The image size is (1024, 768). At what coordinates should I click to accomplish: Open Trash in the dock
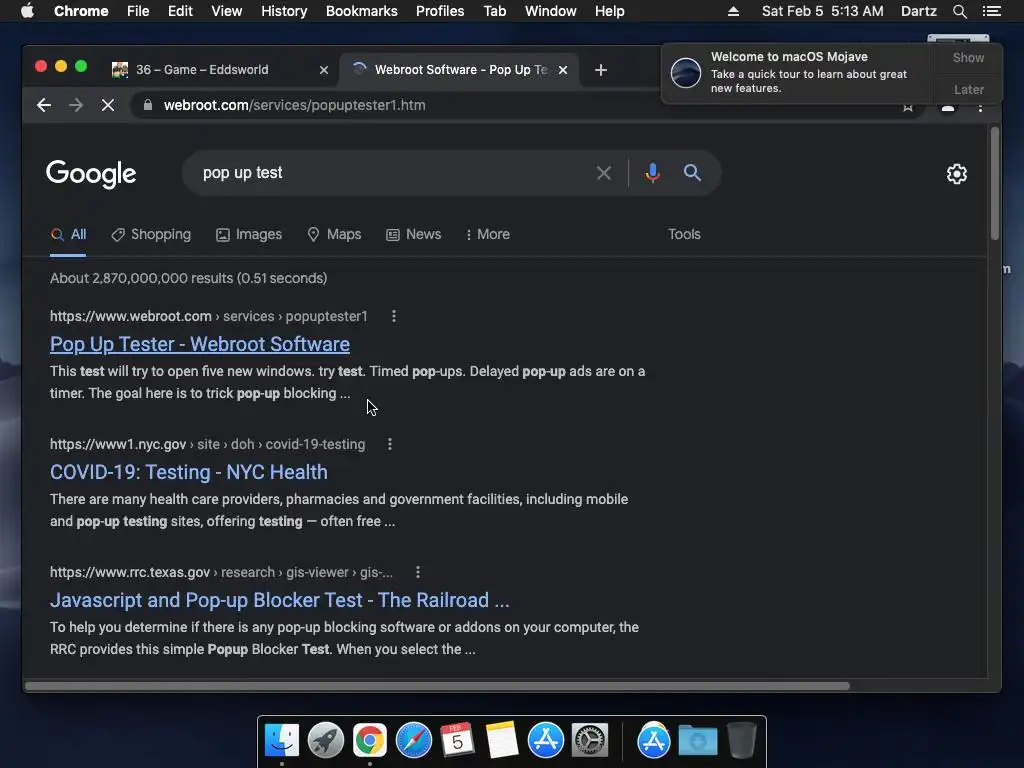pos(742,741)
